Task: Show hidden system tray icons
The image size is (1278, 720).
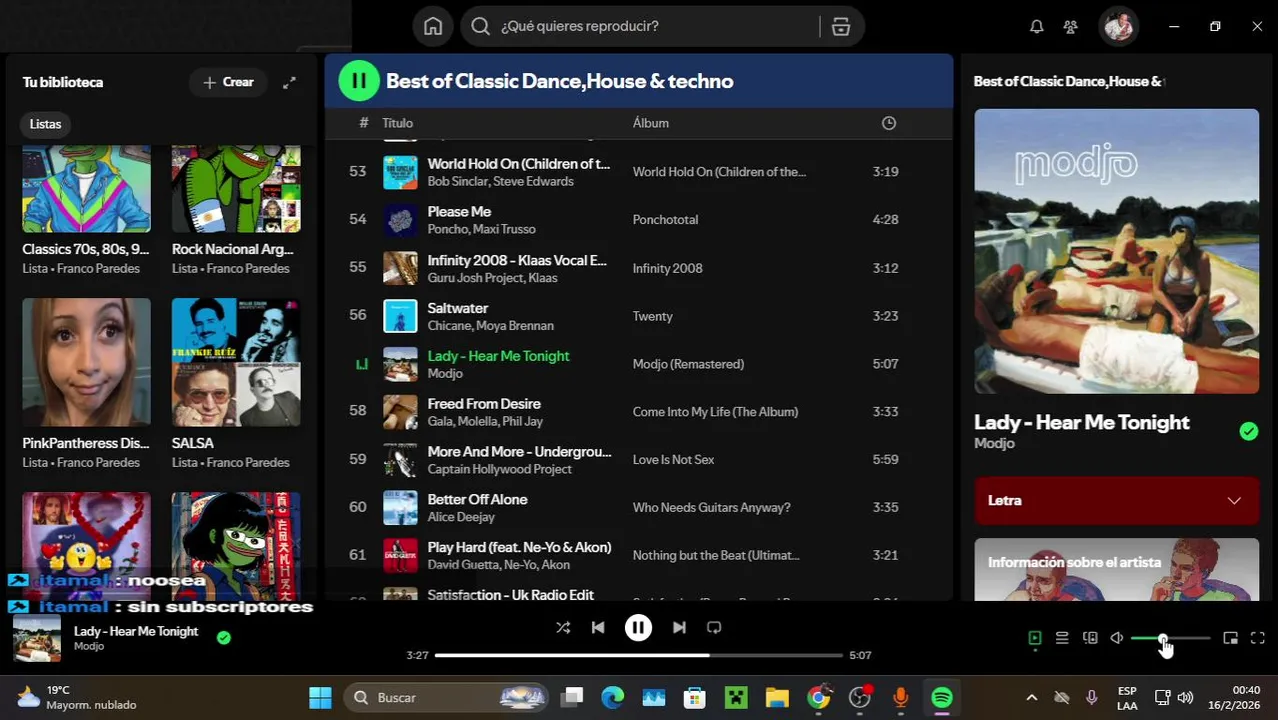Action: coord(1032,698)
